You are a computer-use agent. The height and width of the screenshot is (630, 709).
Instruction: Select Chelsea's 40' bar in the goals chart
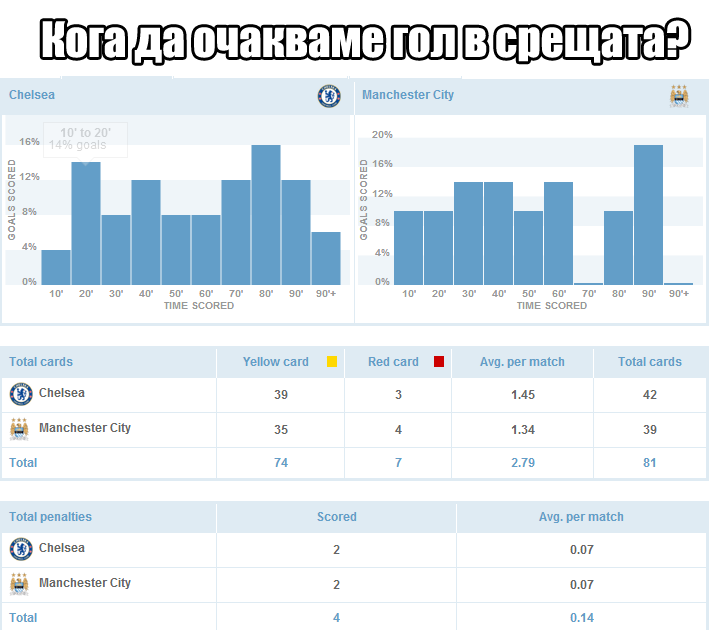pos(146,232)
